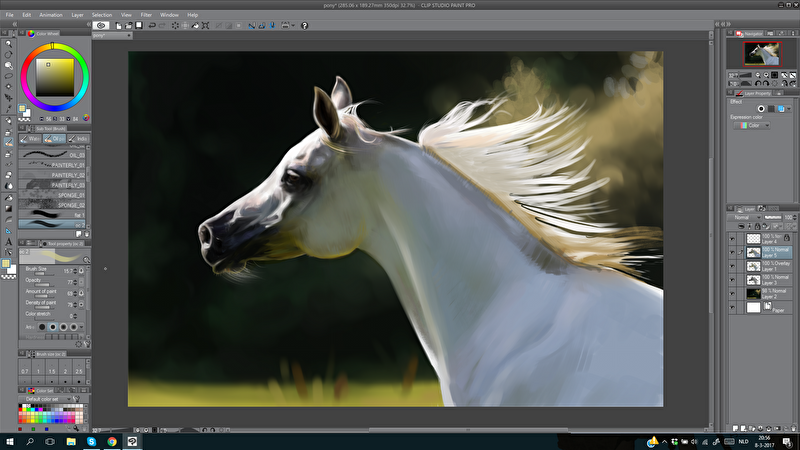Open the File menu

(10, 15)
